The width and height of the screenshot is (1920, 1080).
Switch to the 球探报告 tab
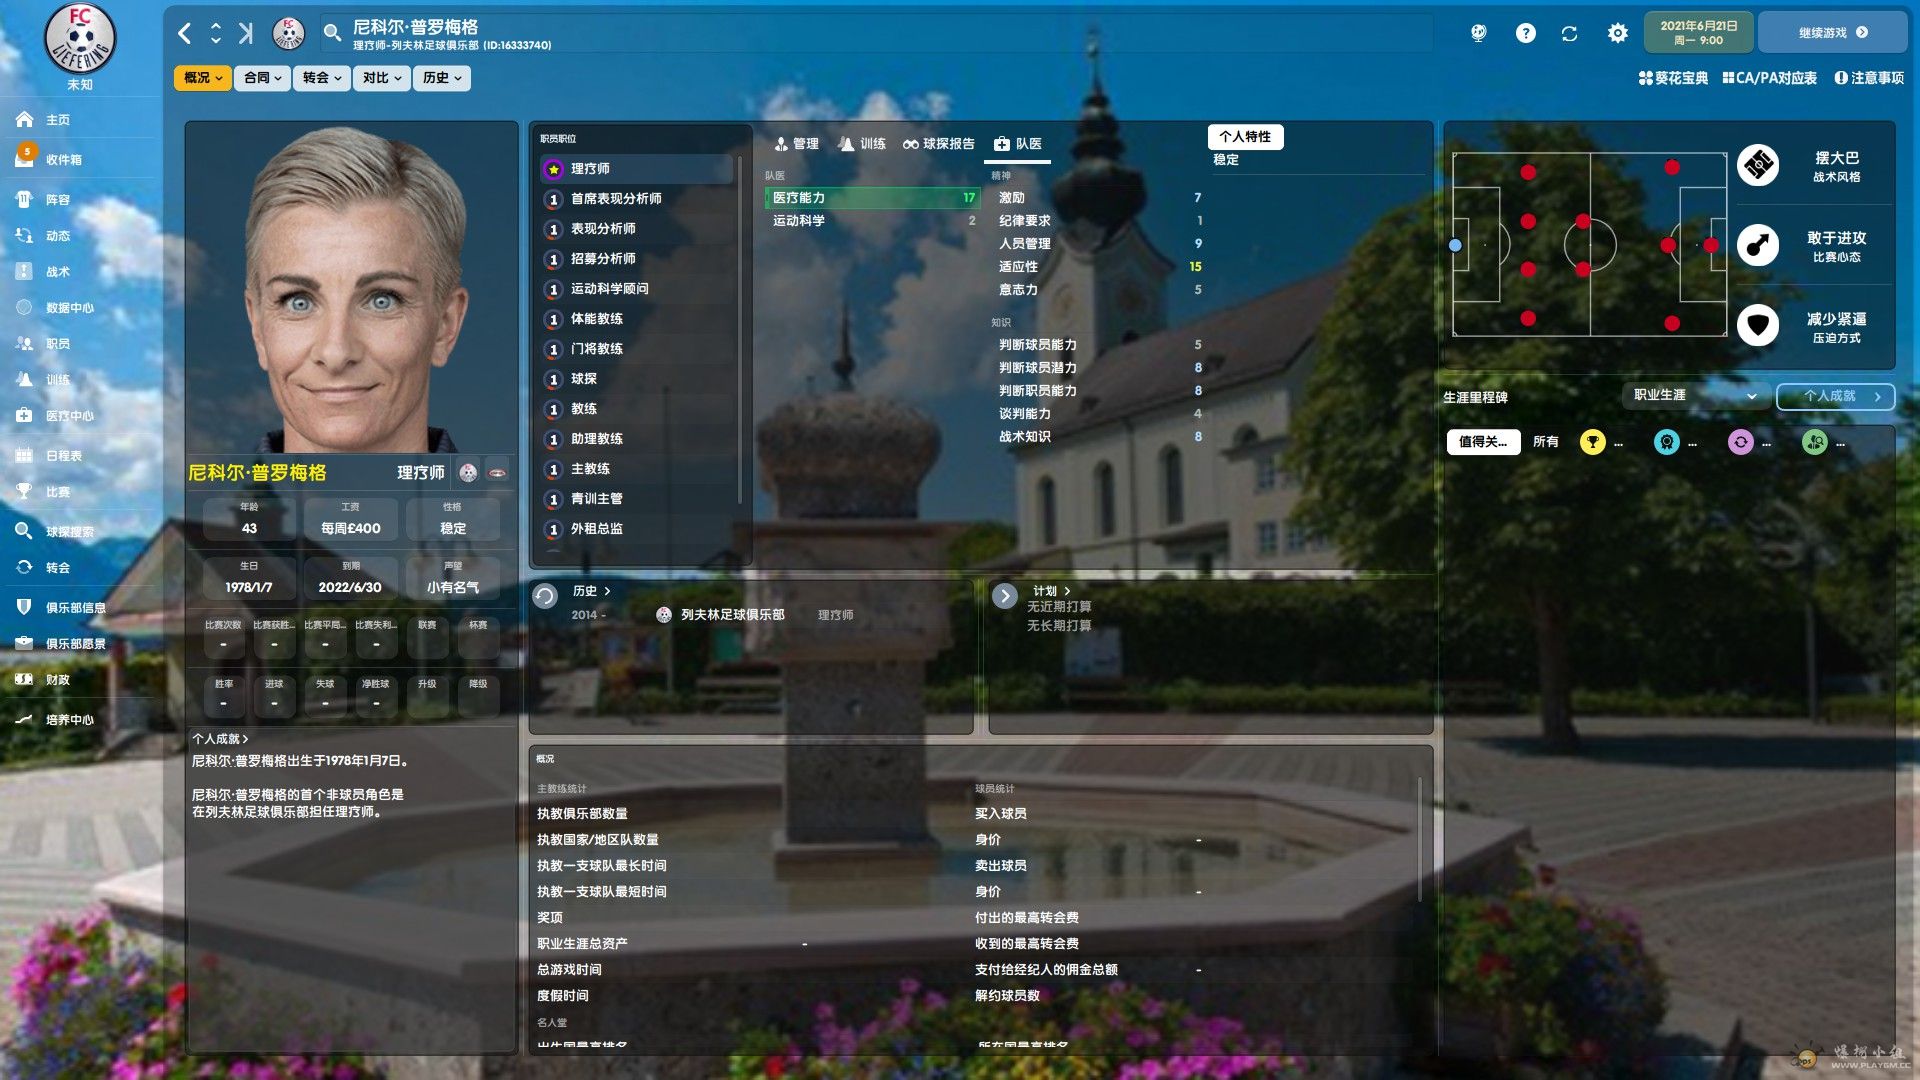(938, 144)
